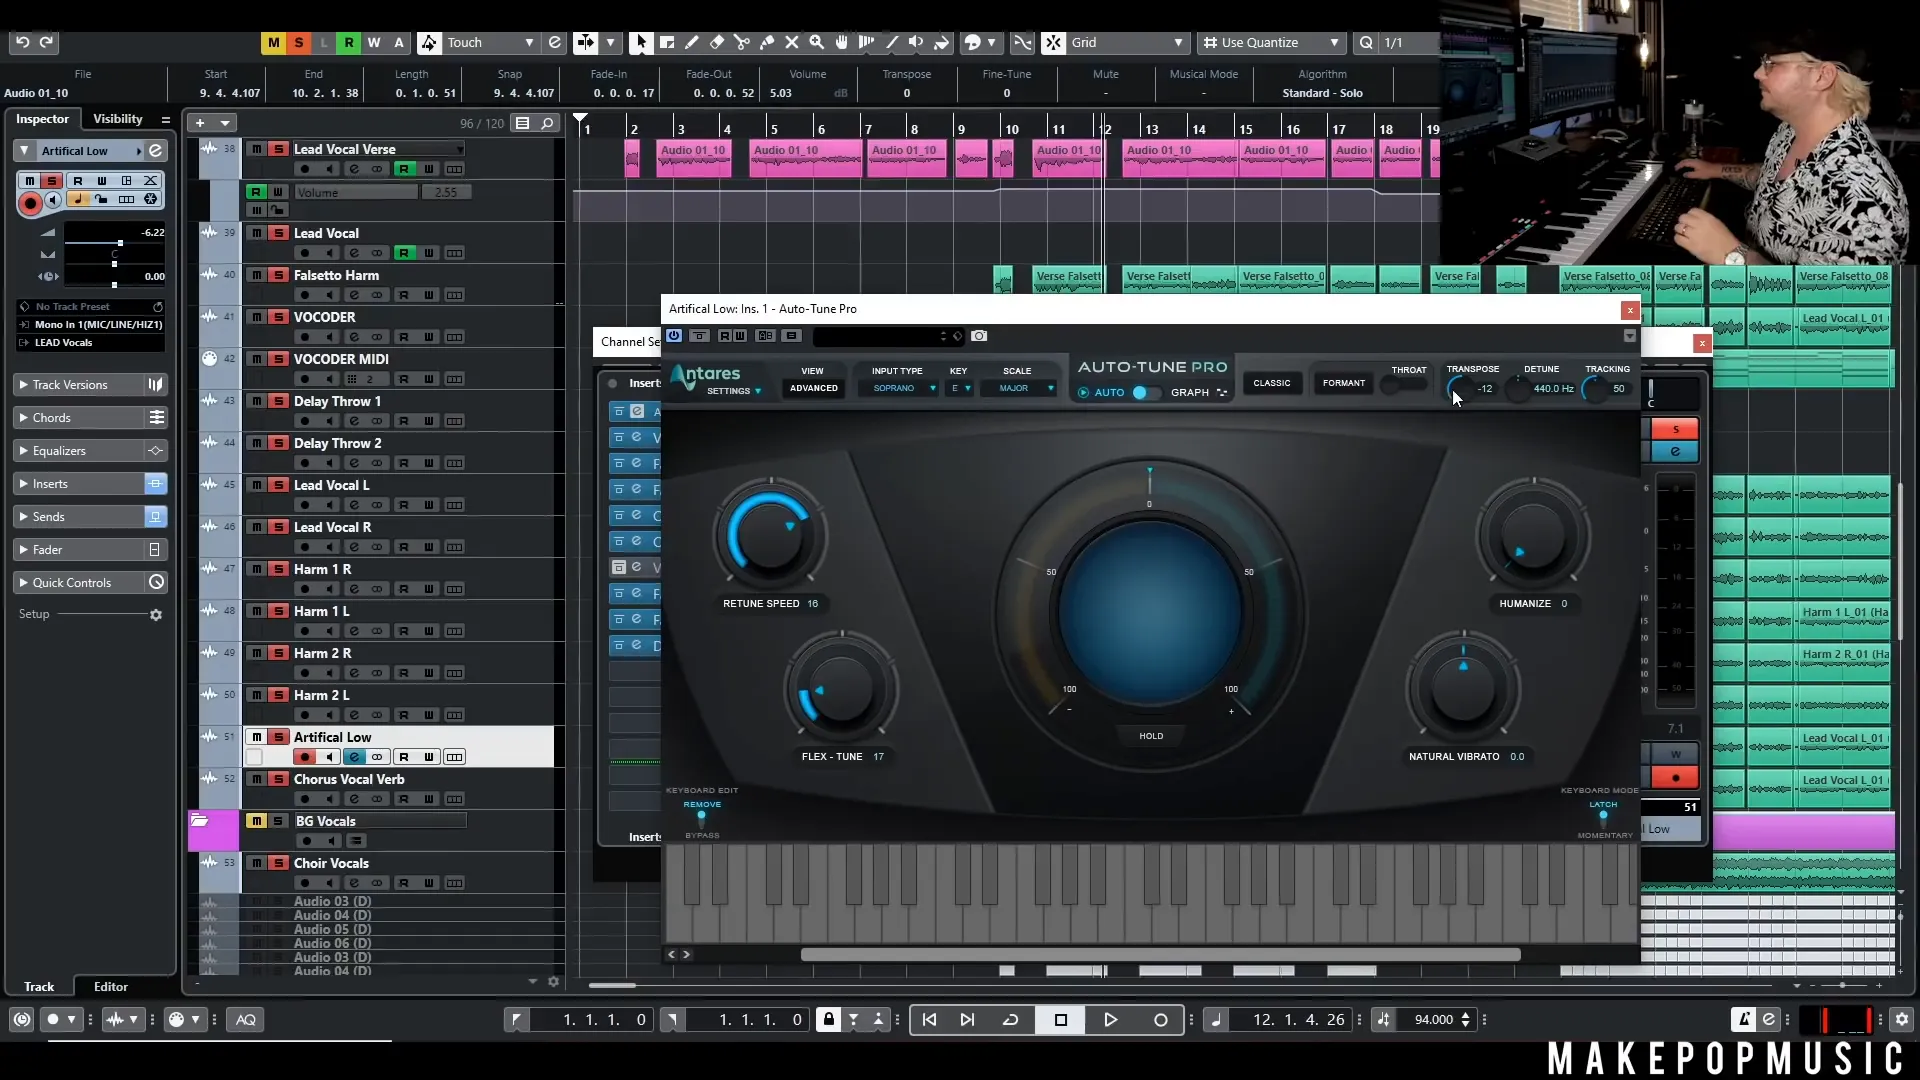The image size is (1920, 1080).
Task: Open the Grid snap type dropdown
Action: coord(1128,42)
